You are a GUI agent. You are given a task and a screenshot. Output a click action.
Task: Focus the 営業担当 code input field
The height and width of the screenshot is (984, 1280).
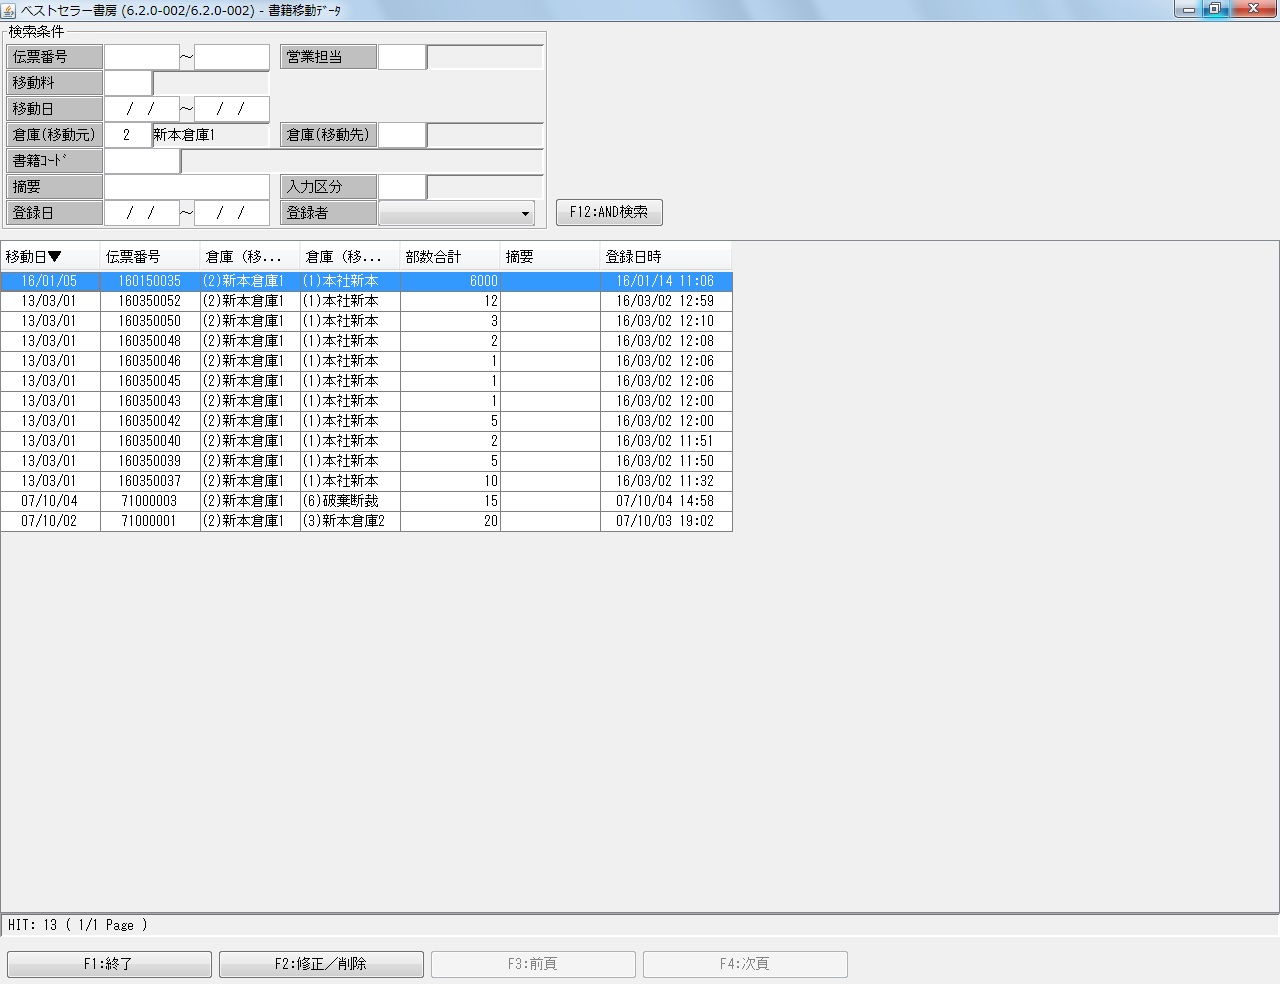pos(402,57)
